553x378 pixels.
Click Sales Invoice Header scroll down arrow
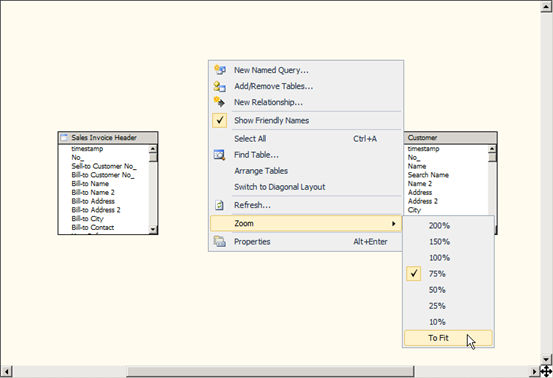pos(153,229)
